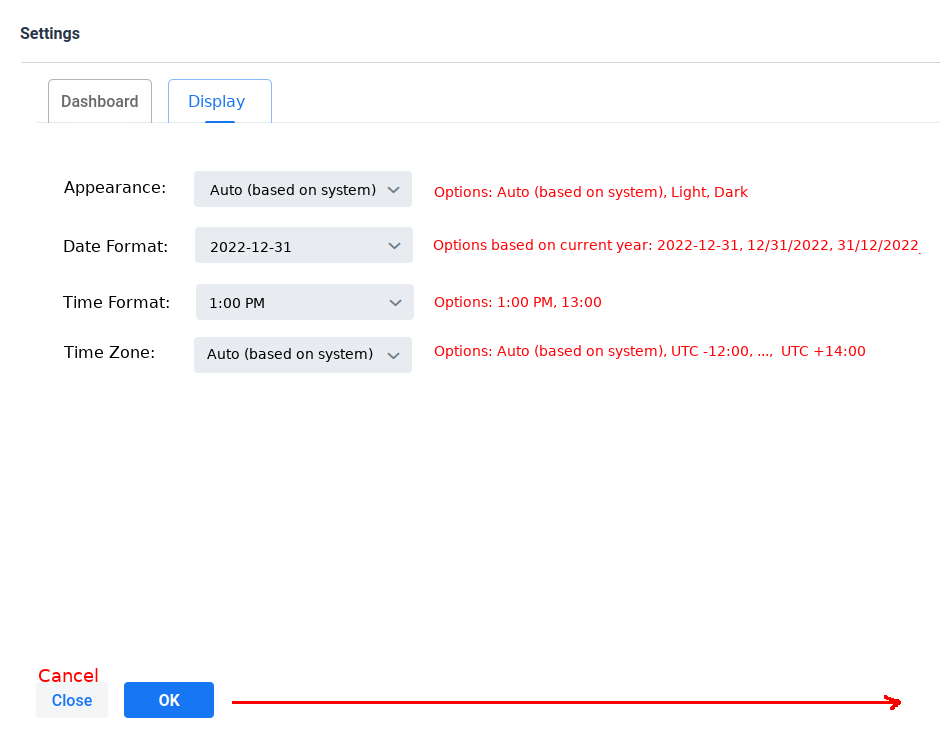Click the red arrow head at bottom right

[895, 703]
